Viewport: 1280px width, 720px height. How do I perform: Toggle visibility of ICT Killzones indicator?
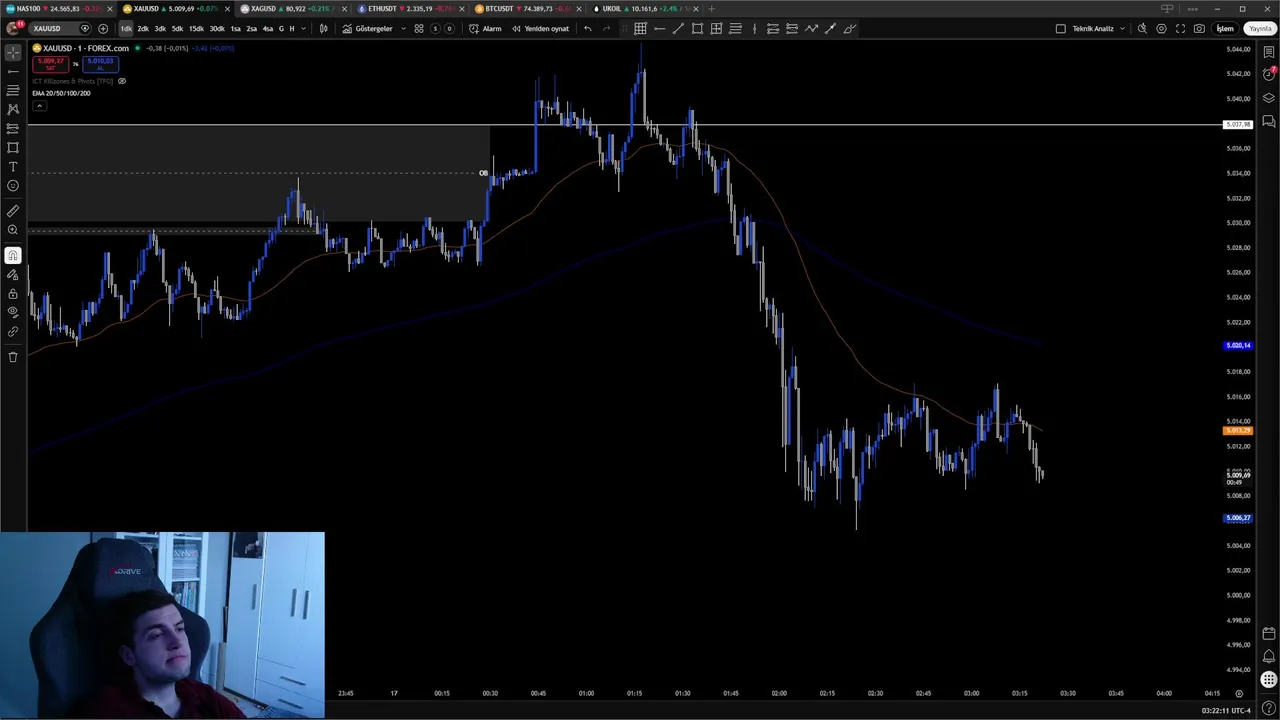click(122, 81)
